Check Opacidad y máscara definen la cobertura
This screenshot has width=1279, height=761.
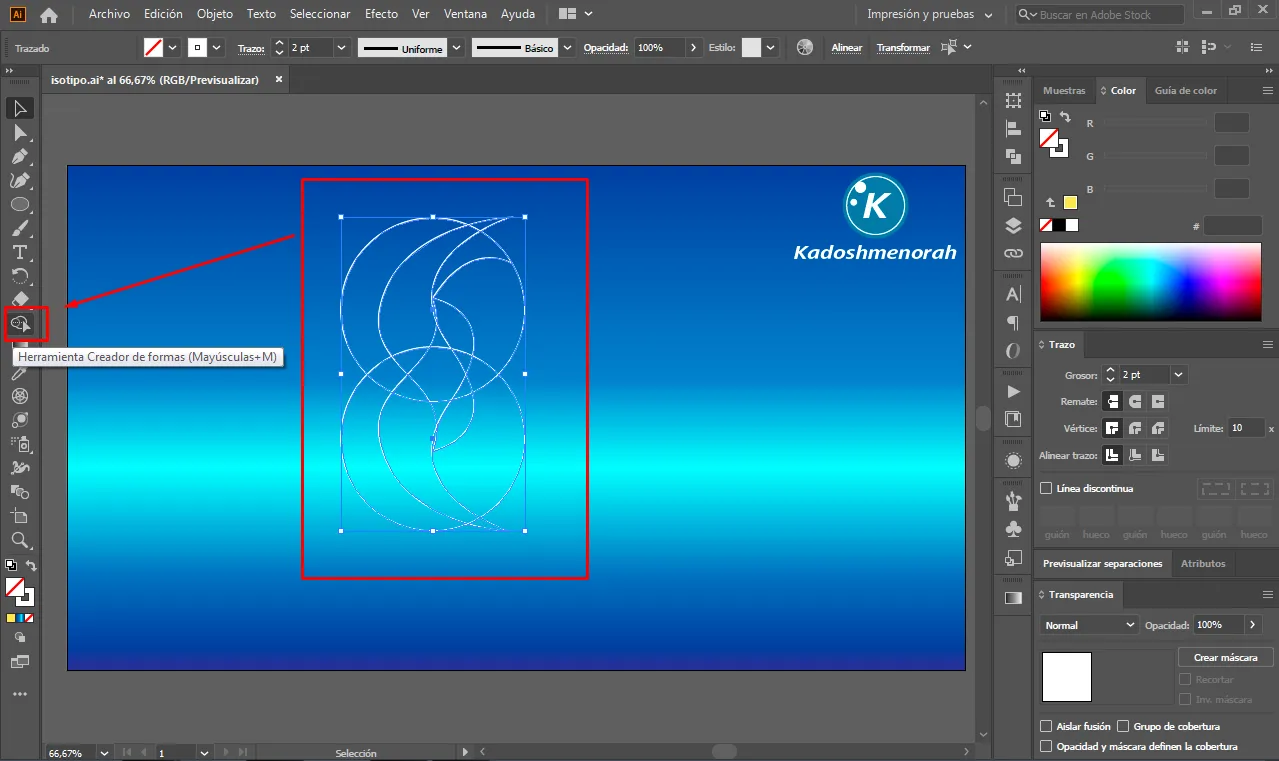(x=1046, y=746)
